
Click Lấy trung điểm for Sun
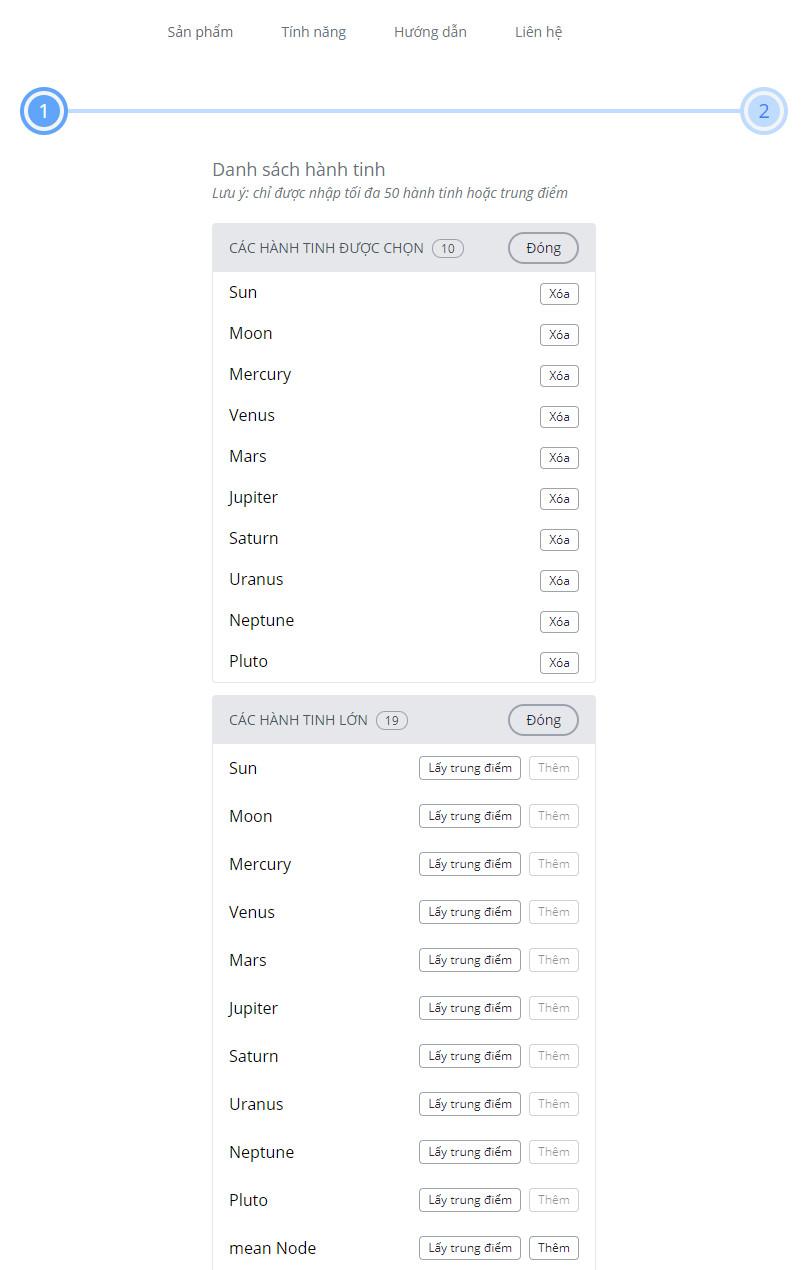tap(469, 767)
